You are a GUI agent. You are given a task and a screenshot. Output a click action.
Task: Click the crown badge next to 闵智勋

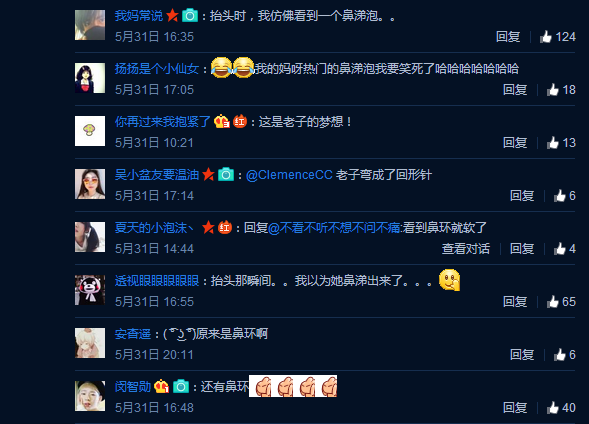point(161,386)
